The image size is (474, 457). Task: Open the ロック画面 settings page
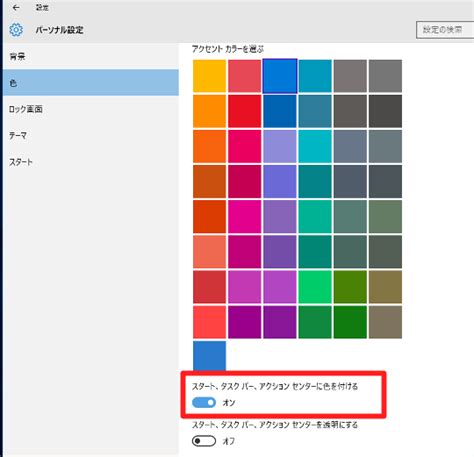pos(91,109)
